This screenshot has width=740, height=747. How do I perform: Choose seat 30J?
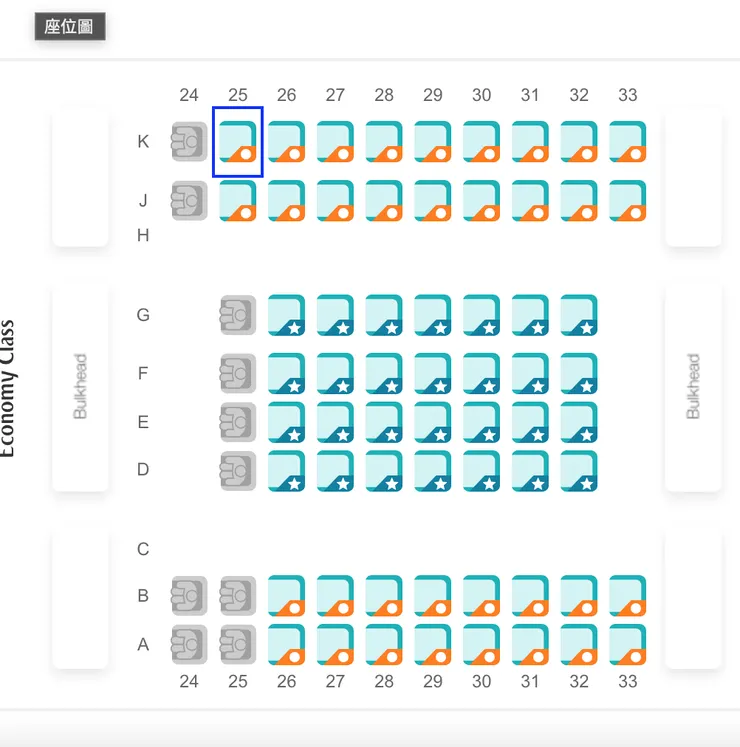coord(482,201)
